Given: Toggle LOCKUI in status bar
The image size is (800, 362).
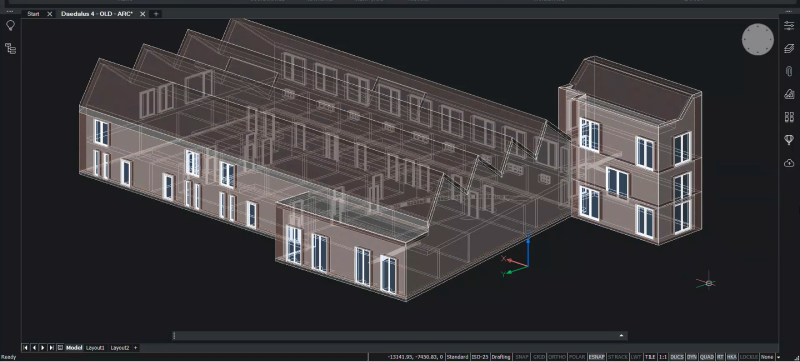Looking at the screenshot, I should click(748, 357).
